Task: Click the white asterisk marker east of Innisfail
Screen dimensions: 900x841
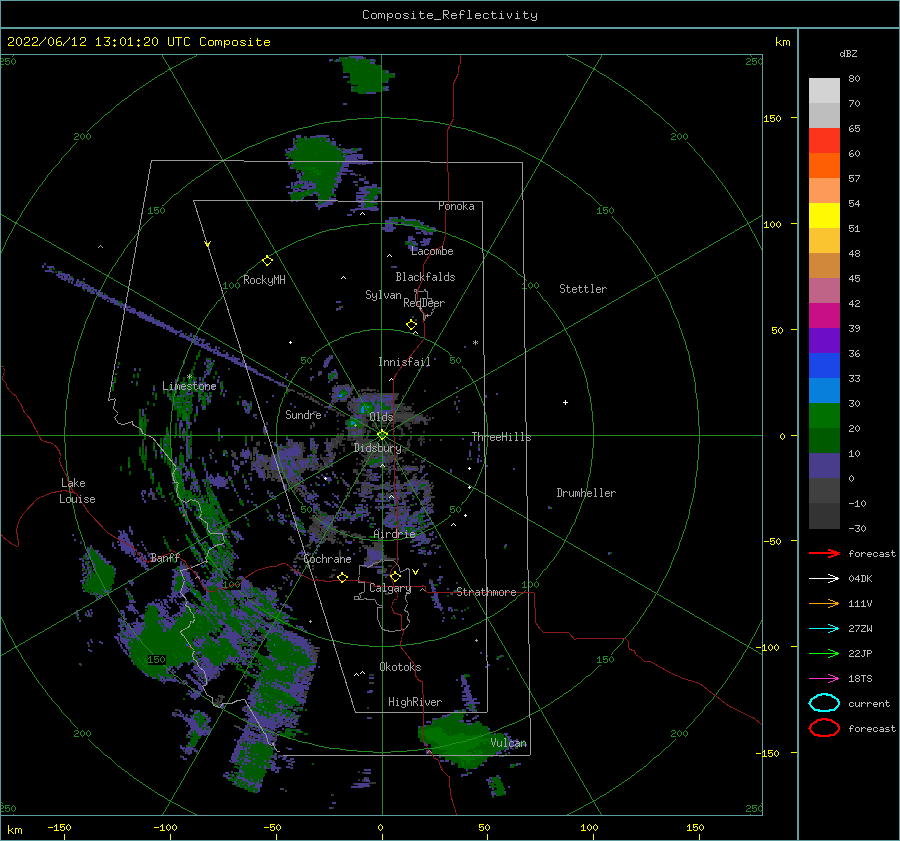Action: click(475, 343)
